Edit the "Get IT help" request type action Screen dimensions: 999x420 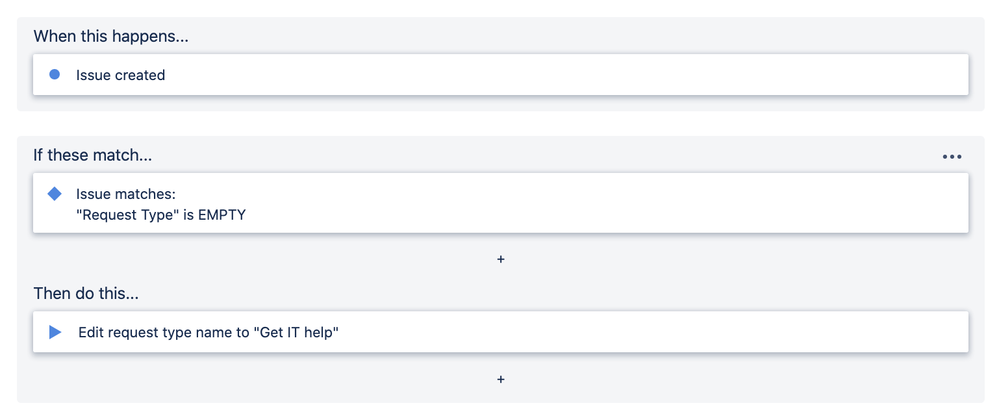[501, 331]
